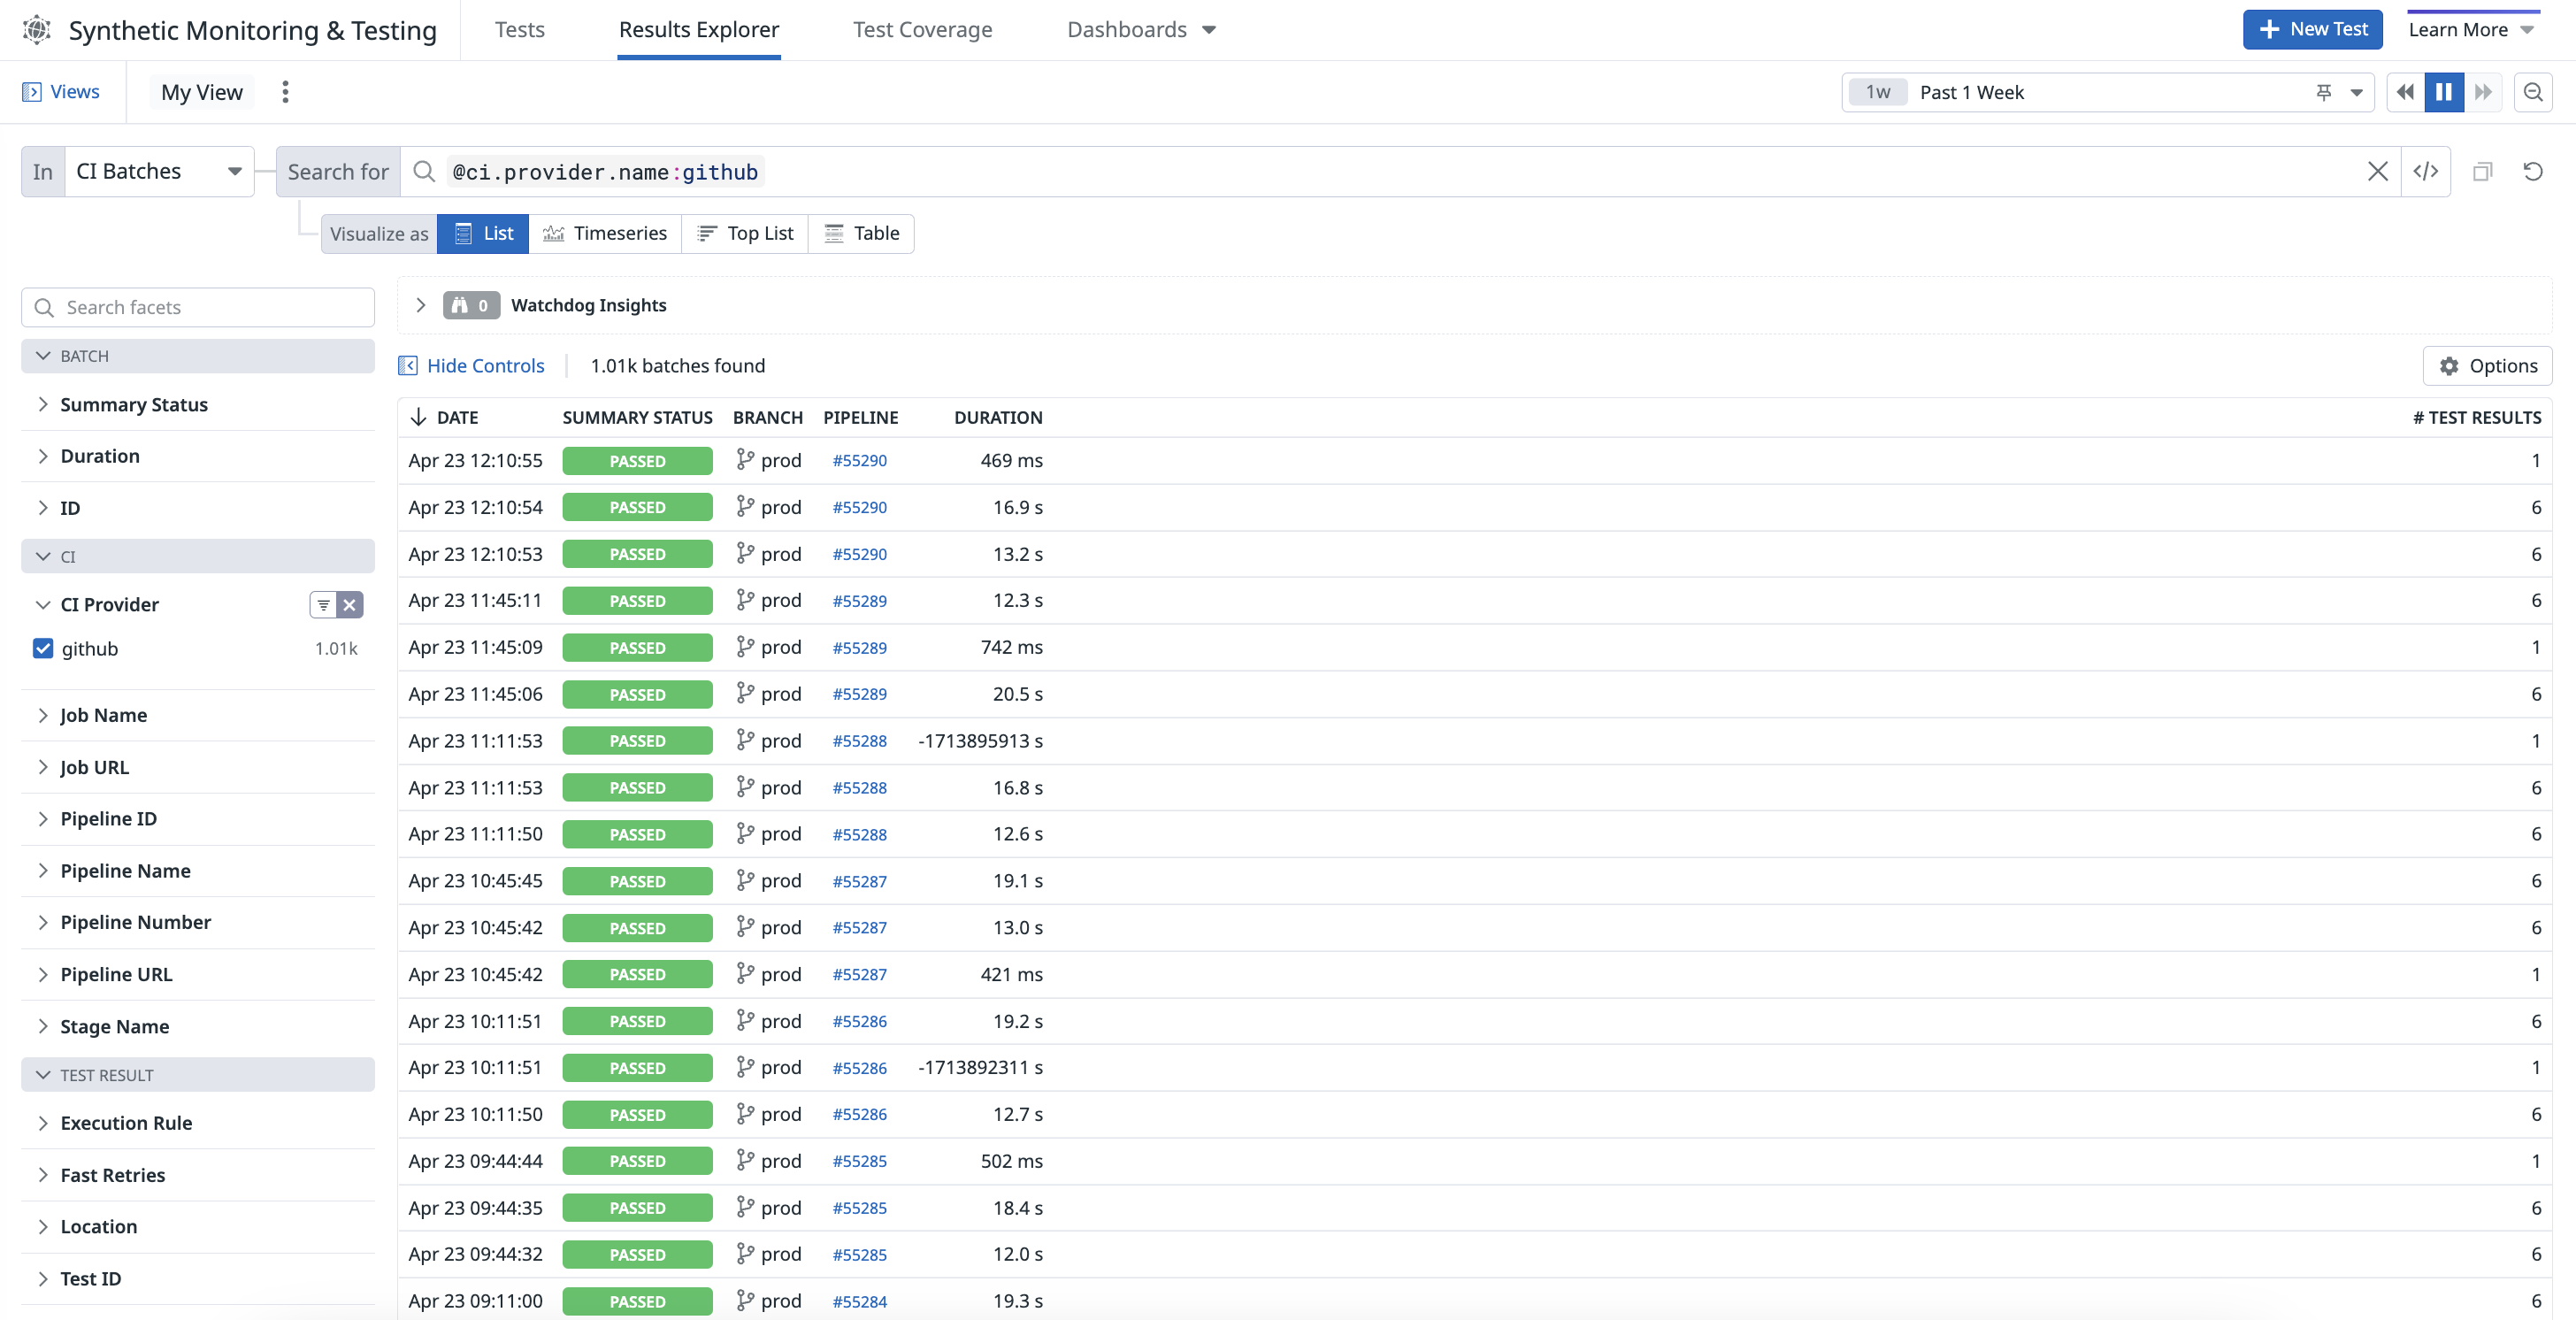Select the Results Explorer tab
Viewport: 2576px width, 1320px height.
click(x=698, y=30)
